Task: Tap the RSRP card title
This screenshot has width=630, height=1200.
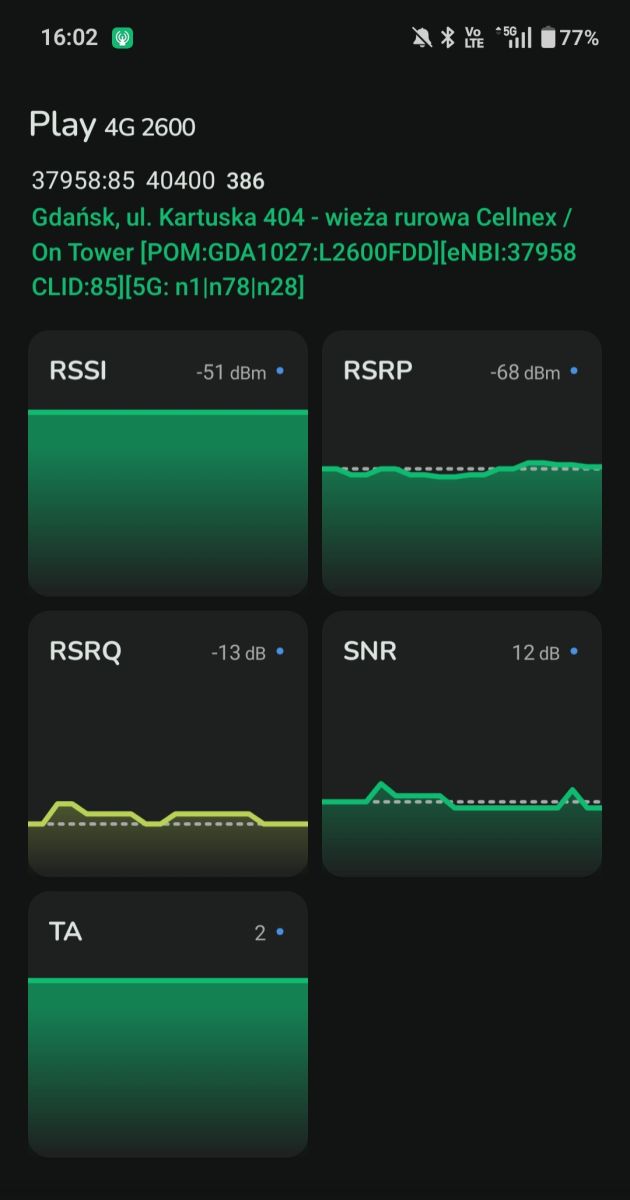Action: [x=378, y=371]
